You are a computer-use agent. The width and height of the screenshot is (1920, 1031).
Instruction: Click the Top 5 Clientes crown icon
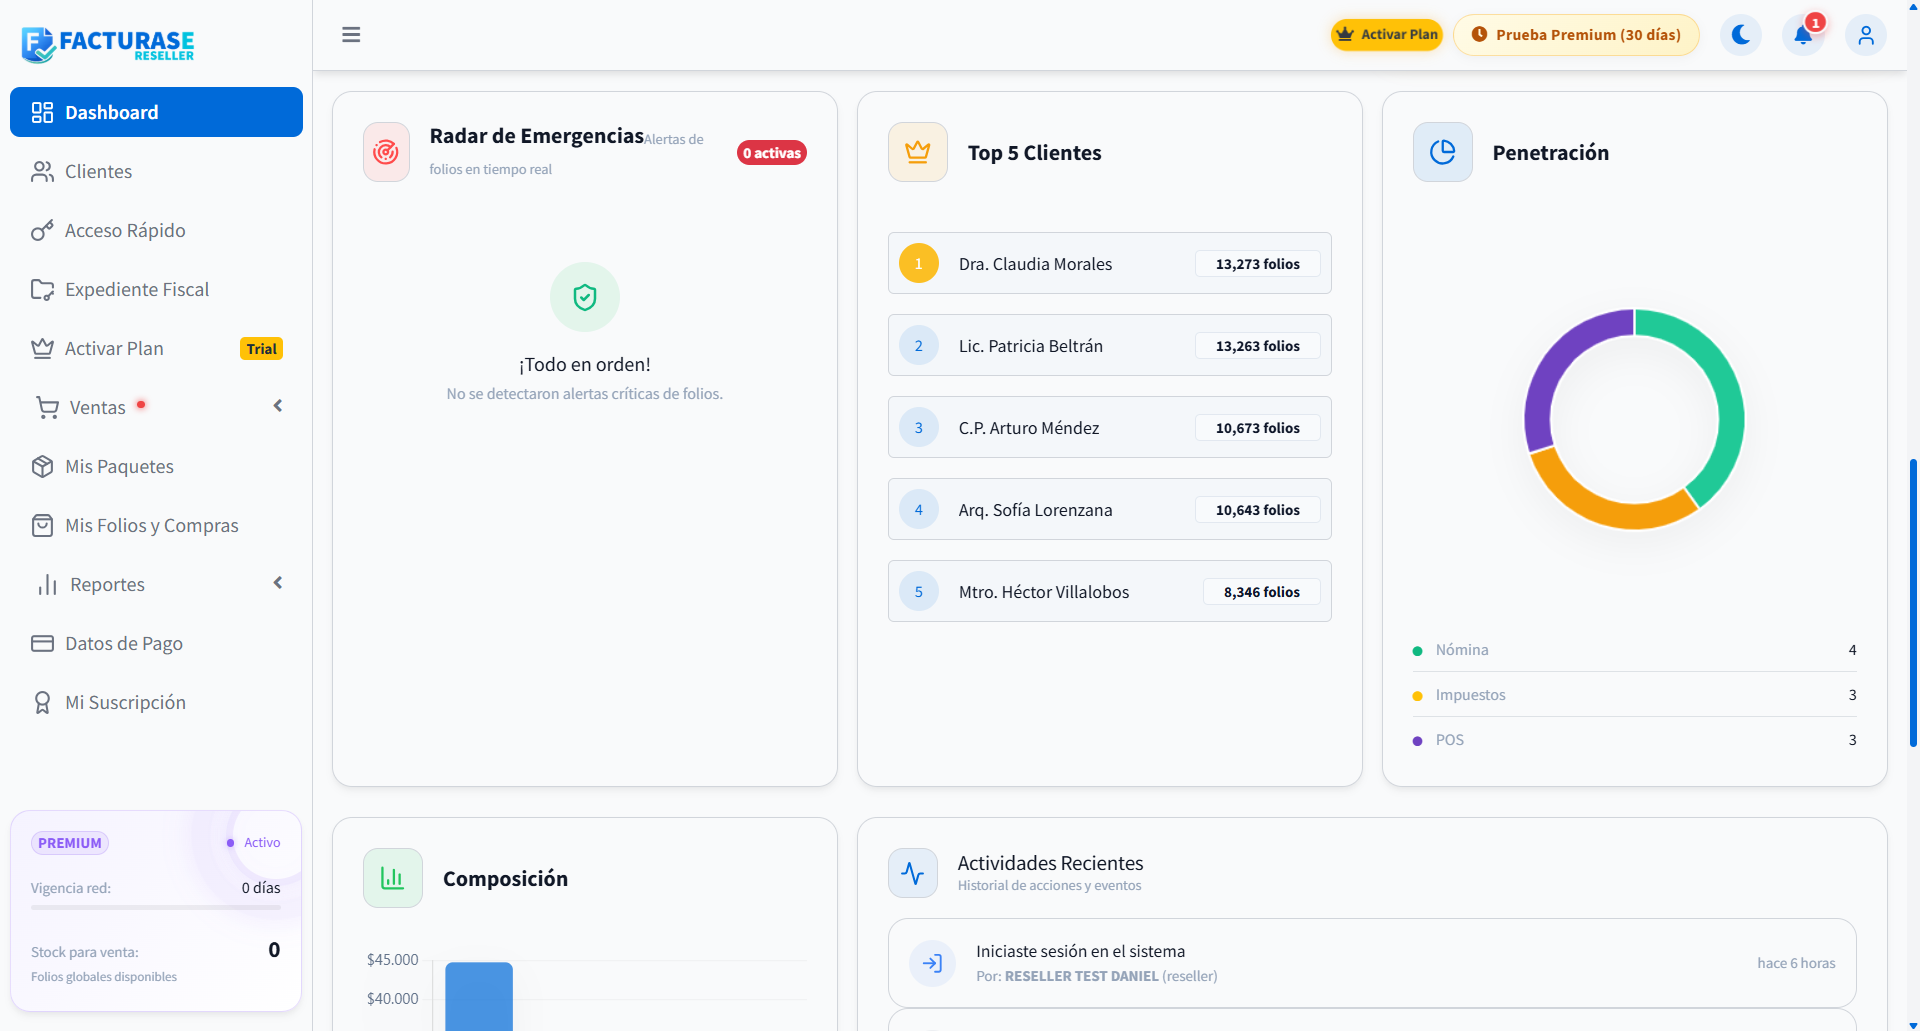918,152
